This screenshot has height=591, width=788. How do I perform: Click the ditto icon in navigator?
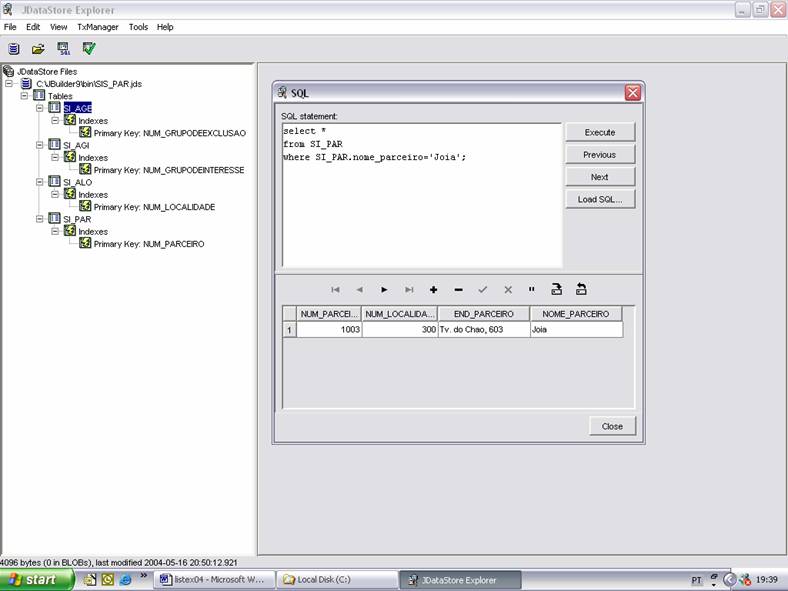[x=532, y=289]
